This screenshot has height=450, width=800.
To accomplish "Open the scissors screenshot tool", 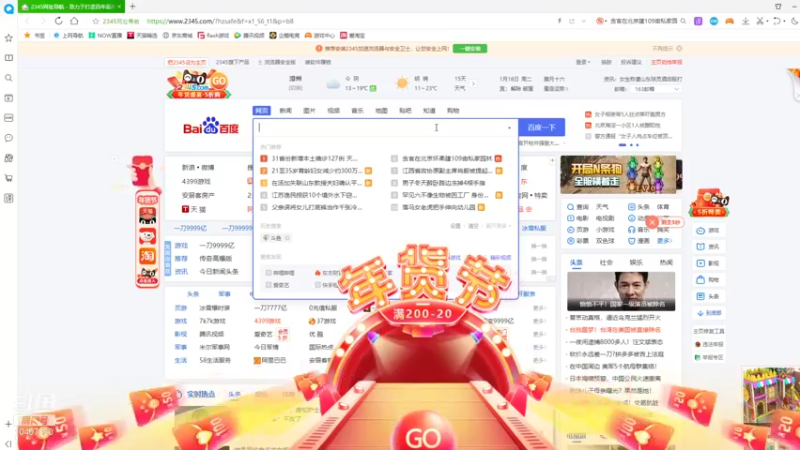I will (x=760, y=21).
